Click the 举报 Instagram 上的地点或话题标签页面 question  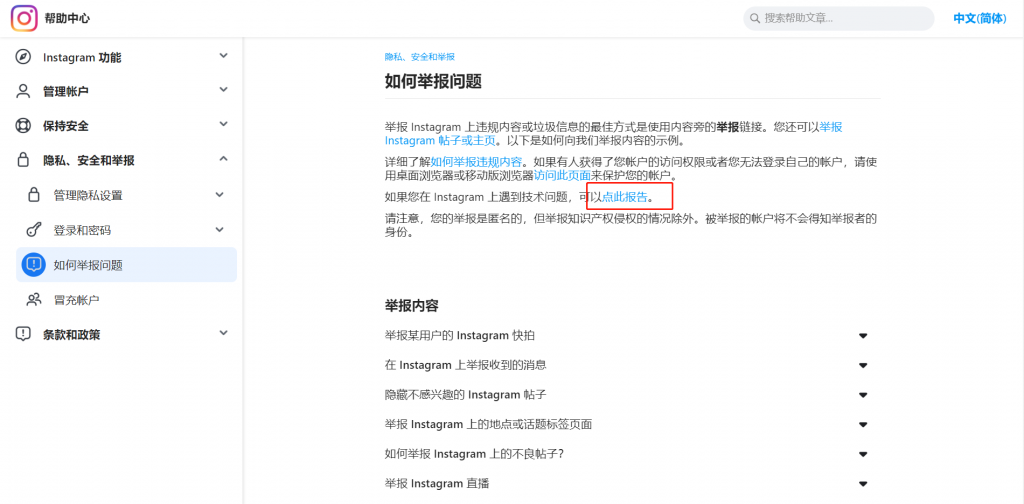(x=488, y=424)
